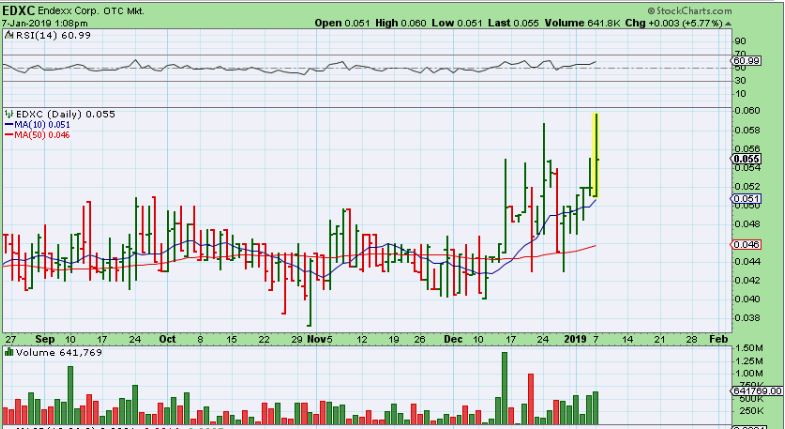The height and width of the screenshot is (429, 785).
Task: Click the 21 date label on axis
Action: pyautogui.click(x=659, y=339)
